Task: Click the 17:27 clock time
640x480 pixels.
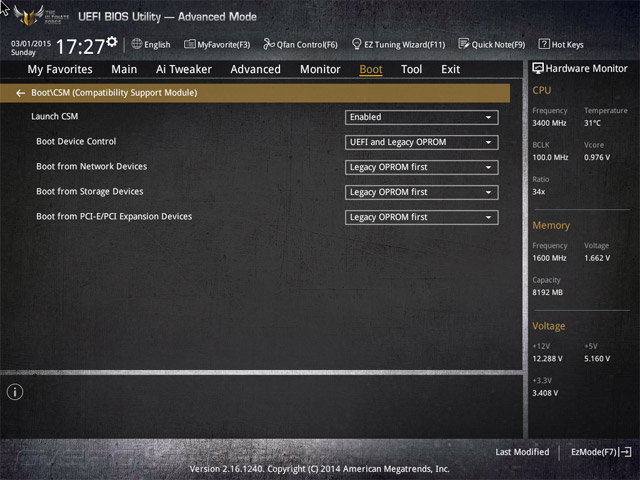Action: pos(80,47)
